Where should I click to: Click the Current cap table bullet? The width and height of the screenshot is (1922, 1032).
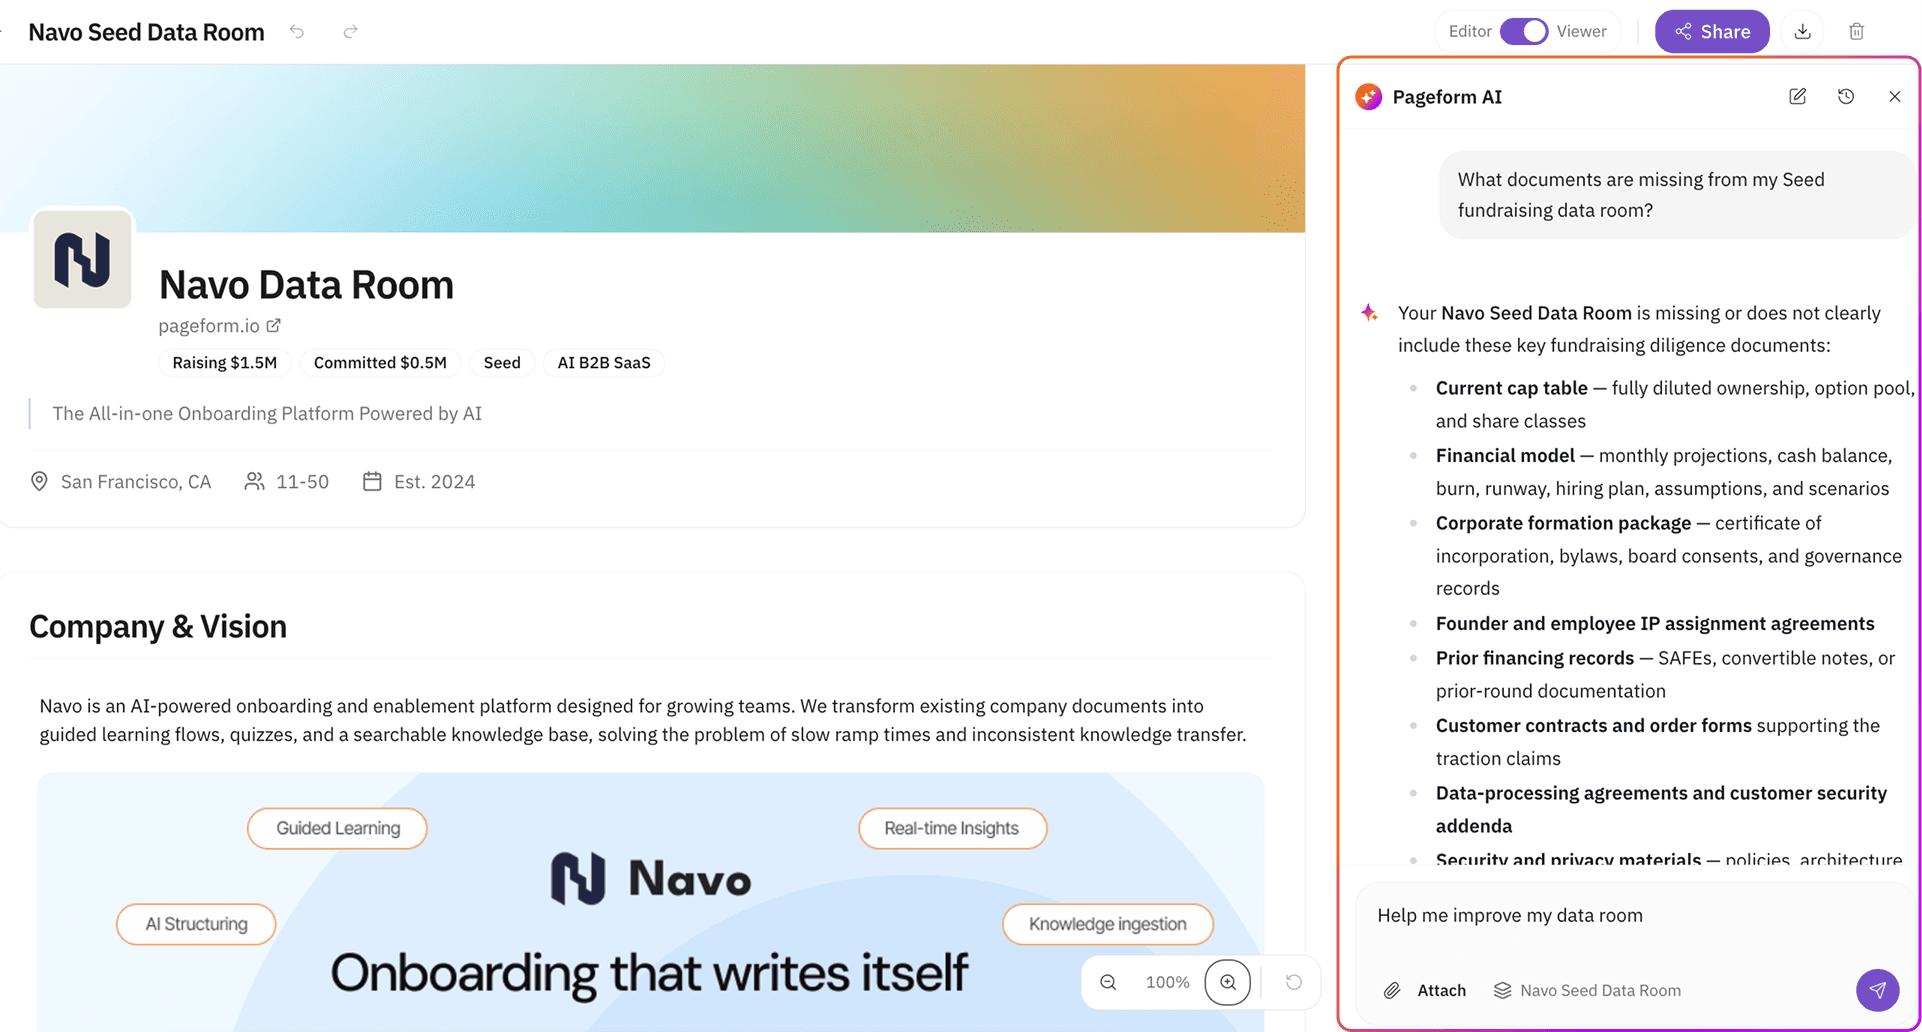click(1675, 404)
